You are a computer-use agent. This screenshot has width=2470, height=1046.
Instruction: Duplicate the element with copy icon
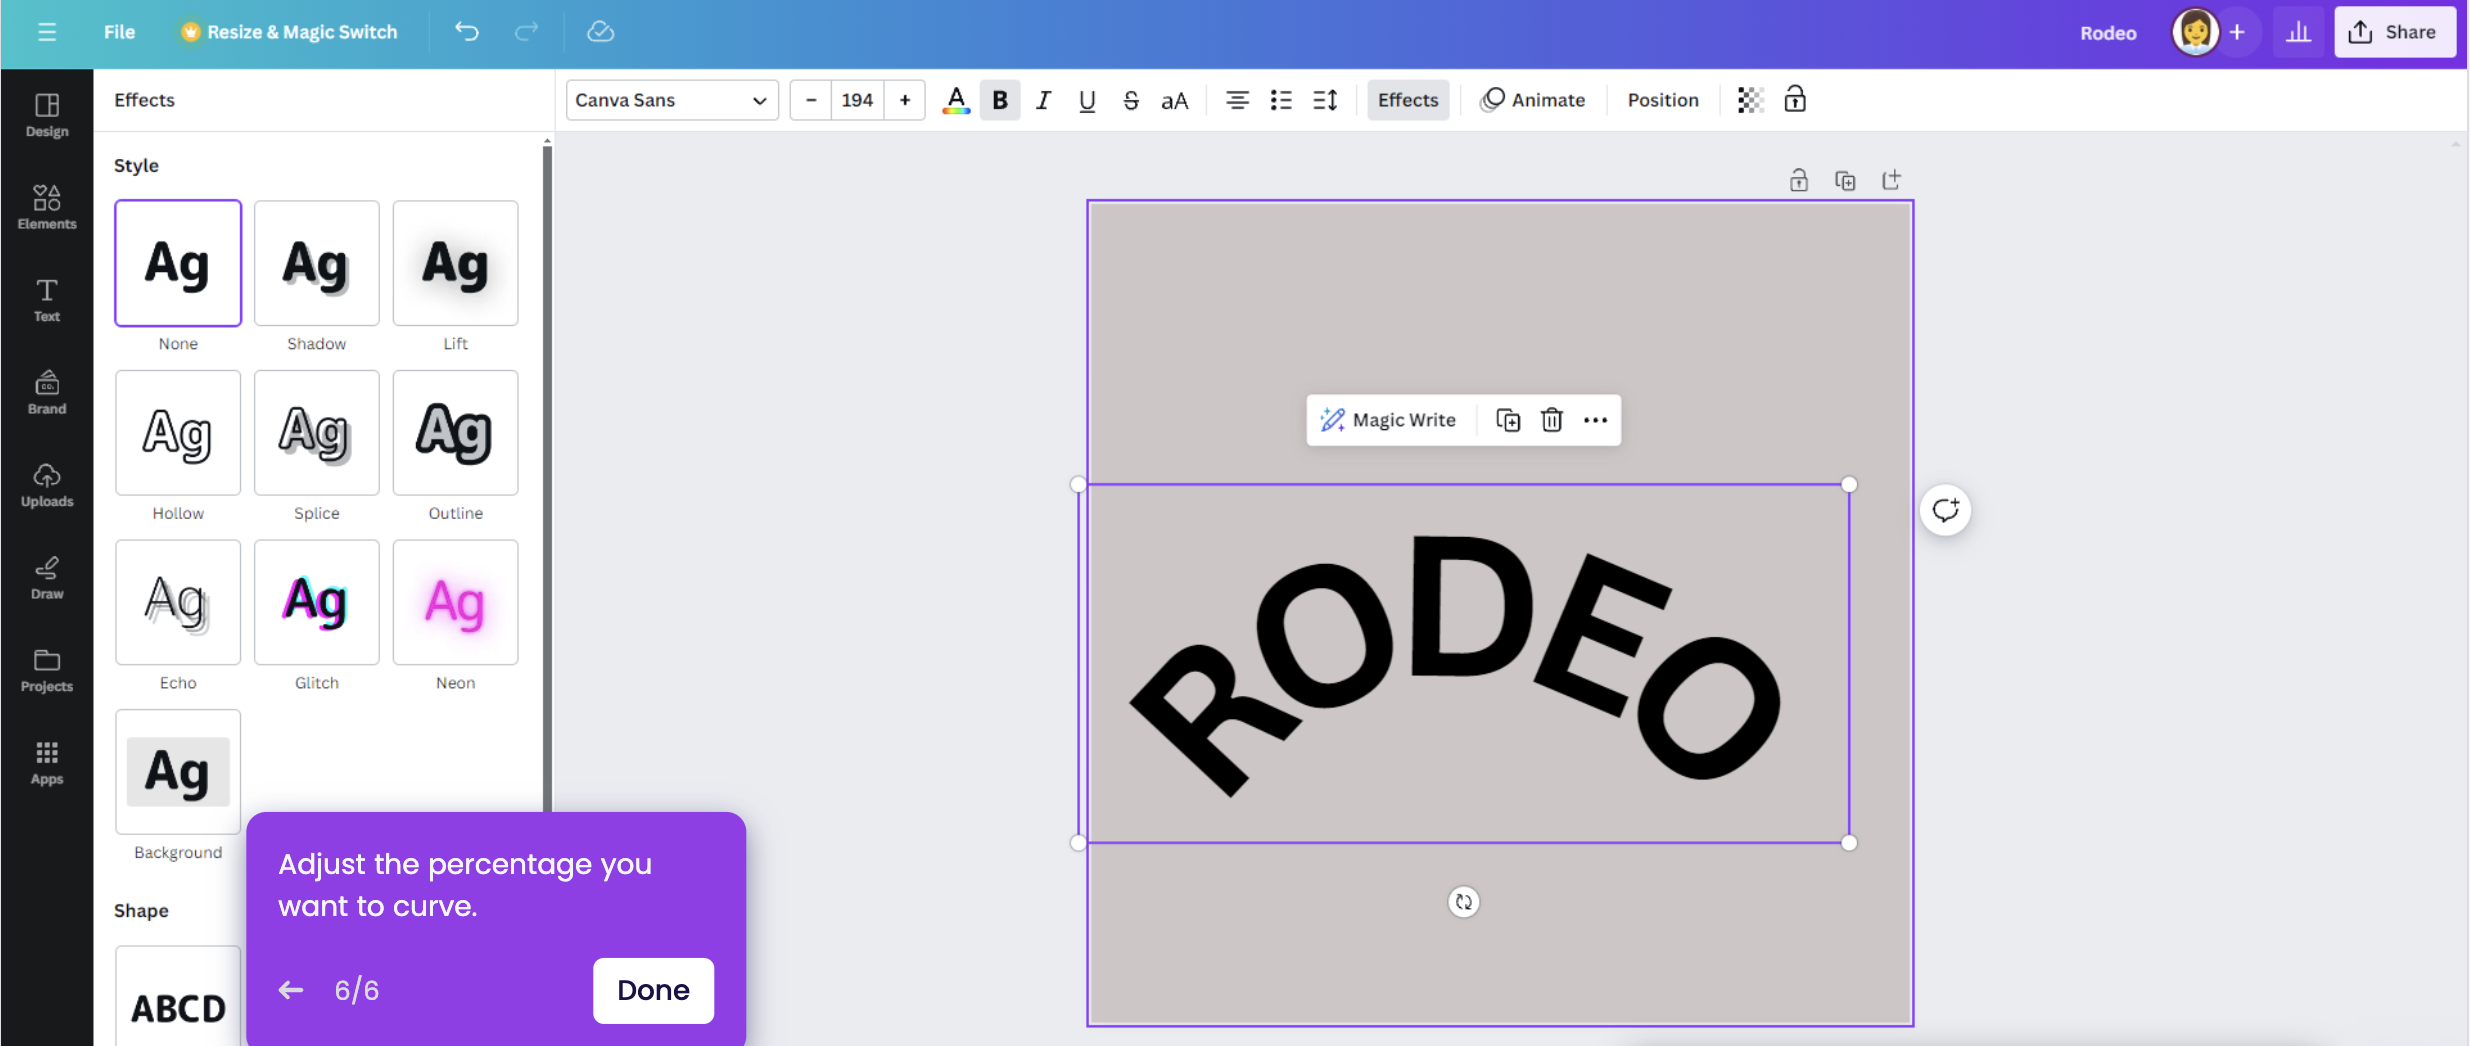[1507, 420]
